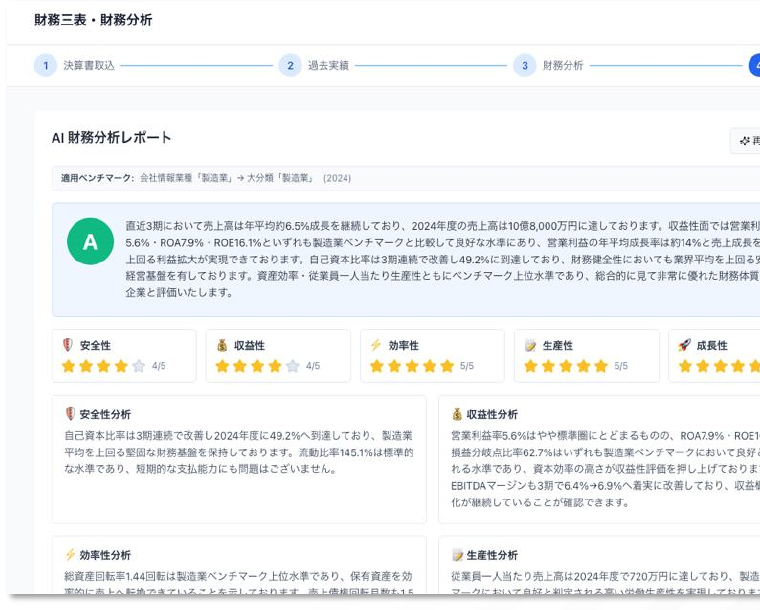Click the memo icon beside 生産性分析

tap(457, 555)
